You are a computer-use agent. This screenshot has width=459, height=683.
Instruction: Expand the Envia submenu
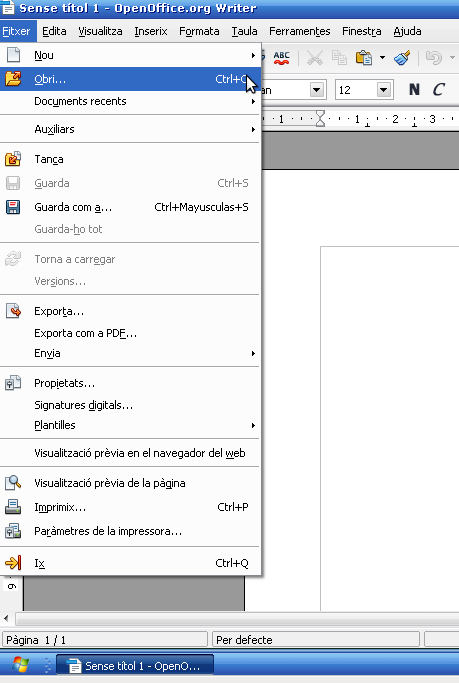[x=130, y=353]
